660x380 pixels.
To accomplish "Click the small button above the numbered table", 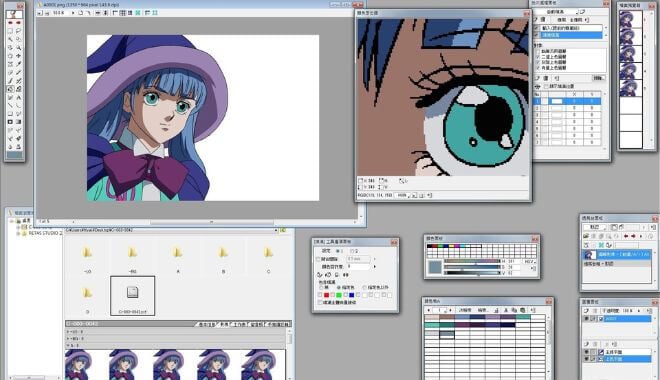I will click(599, 78).
